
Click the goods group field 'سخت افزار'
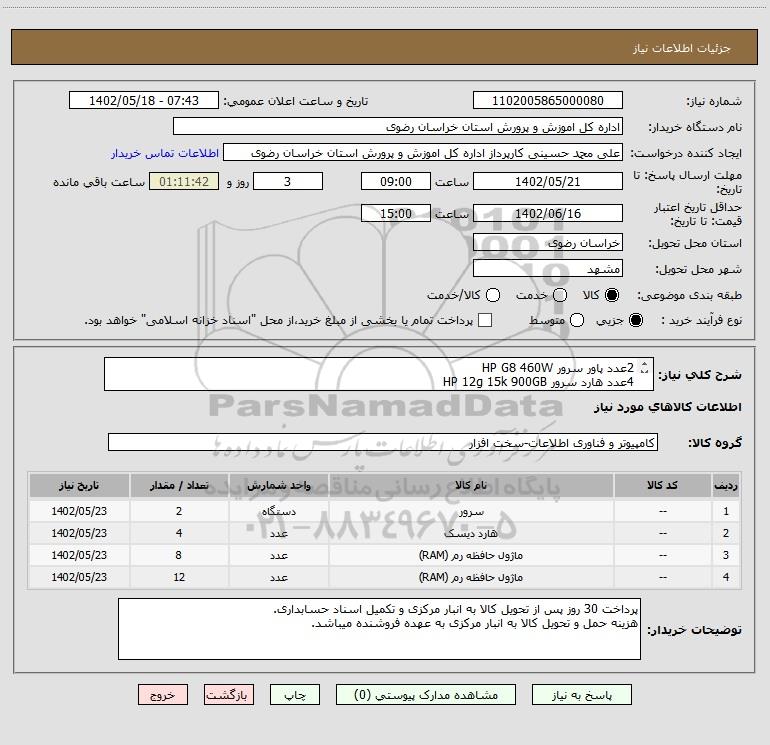[x=383, y=442]
